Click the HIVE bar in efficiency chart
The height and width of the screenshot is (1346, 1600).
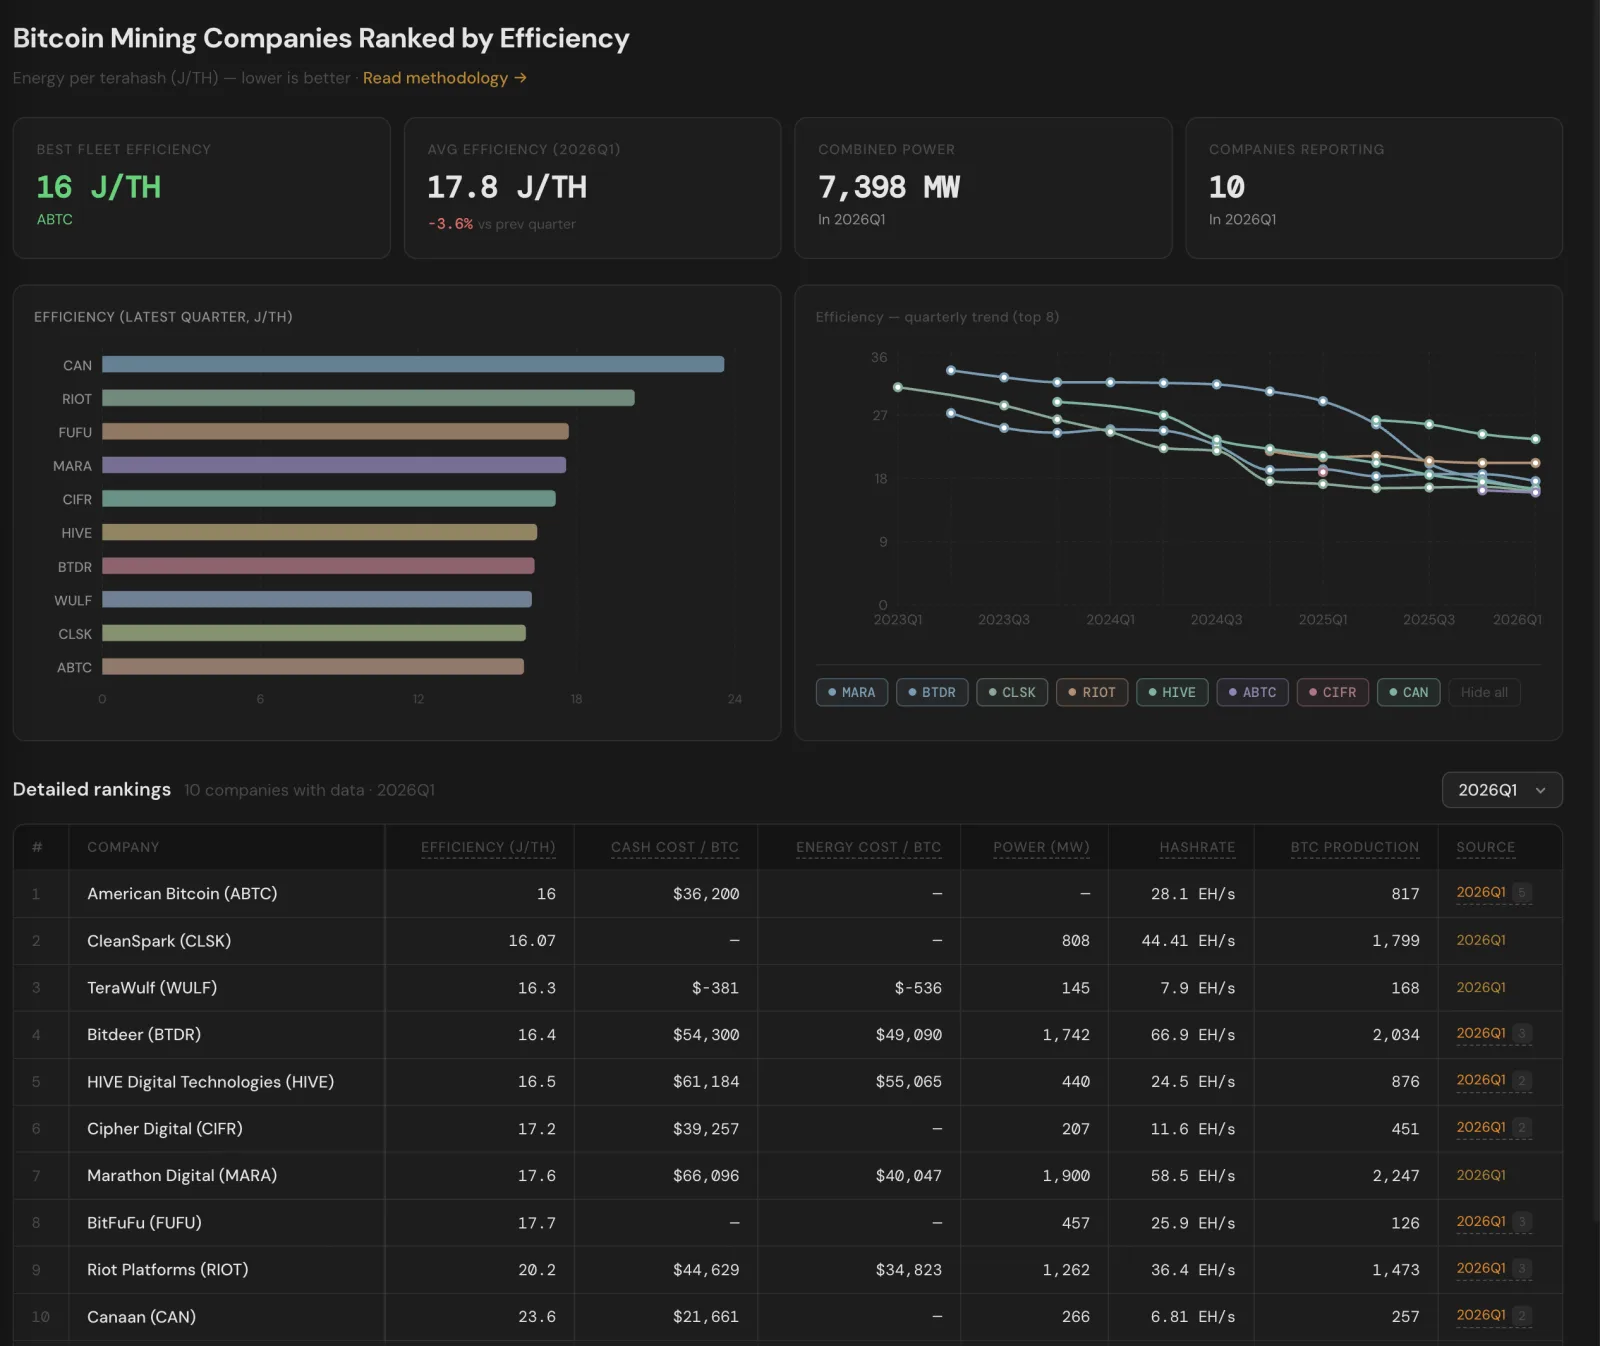(319, 533)
